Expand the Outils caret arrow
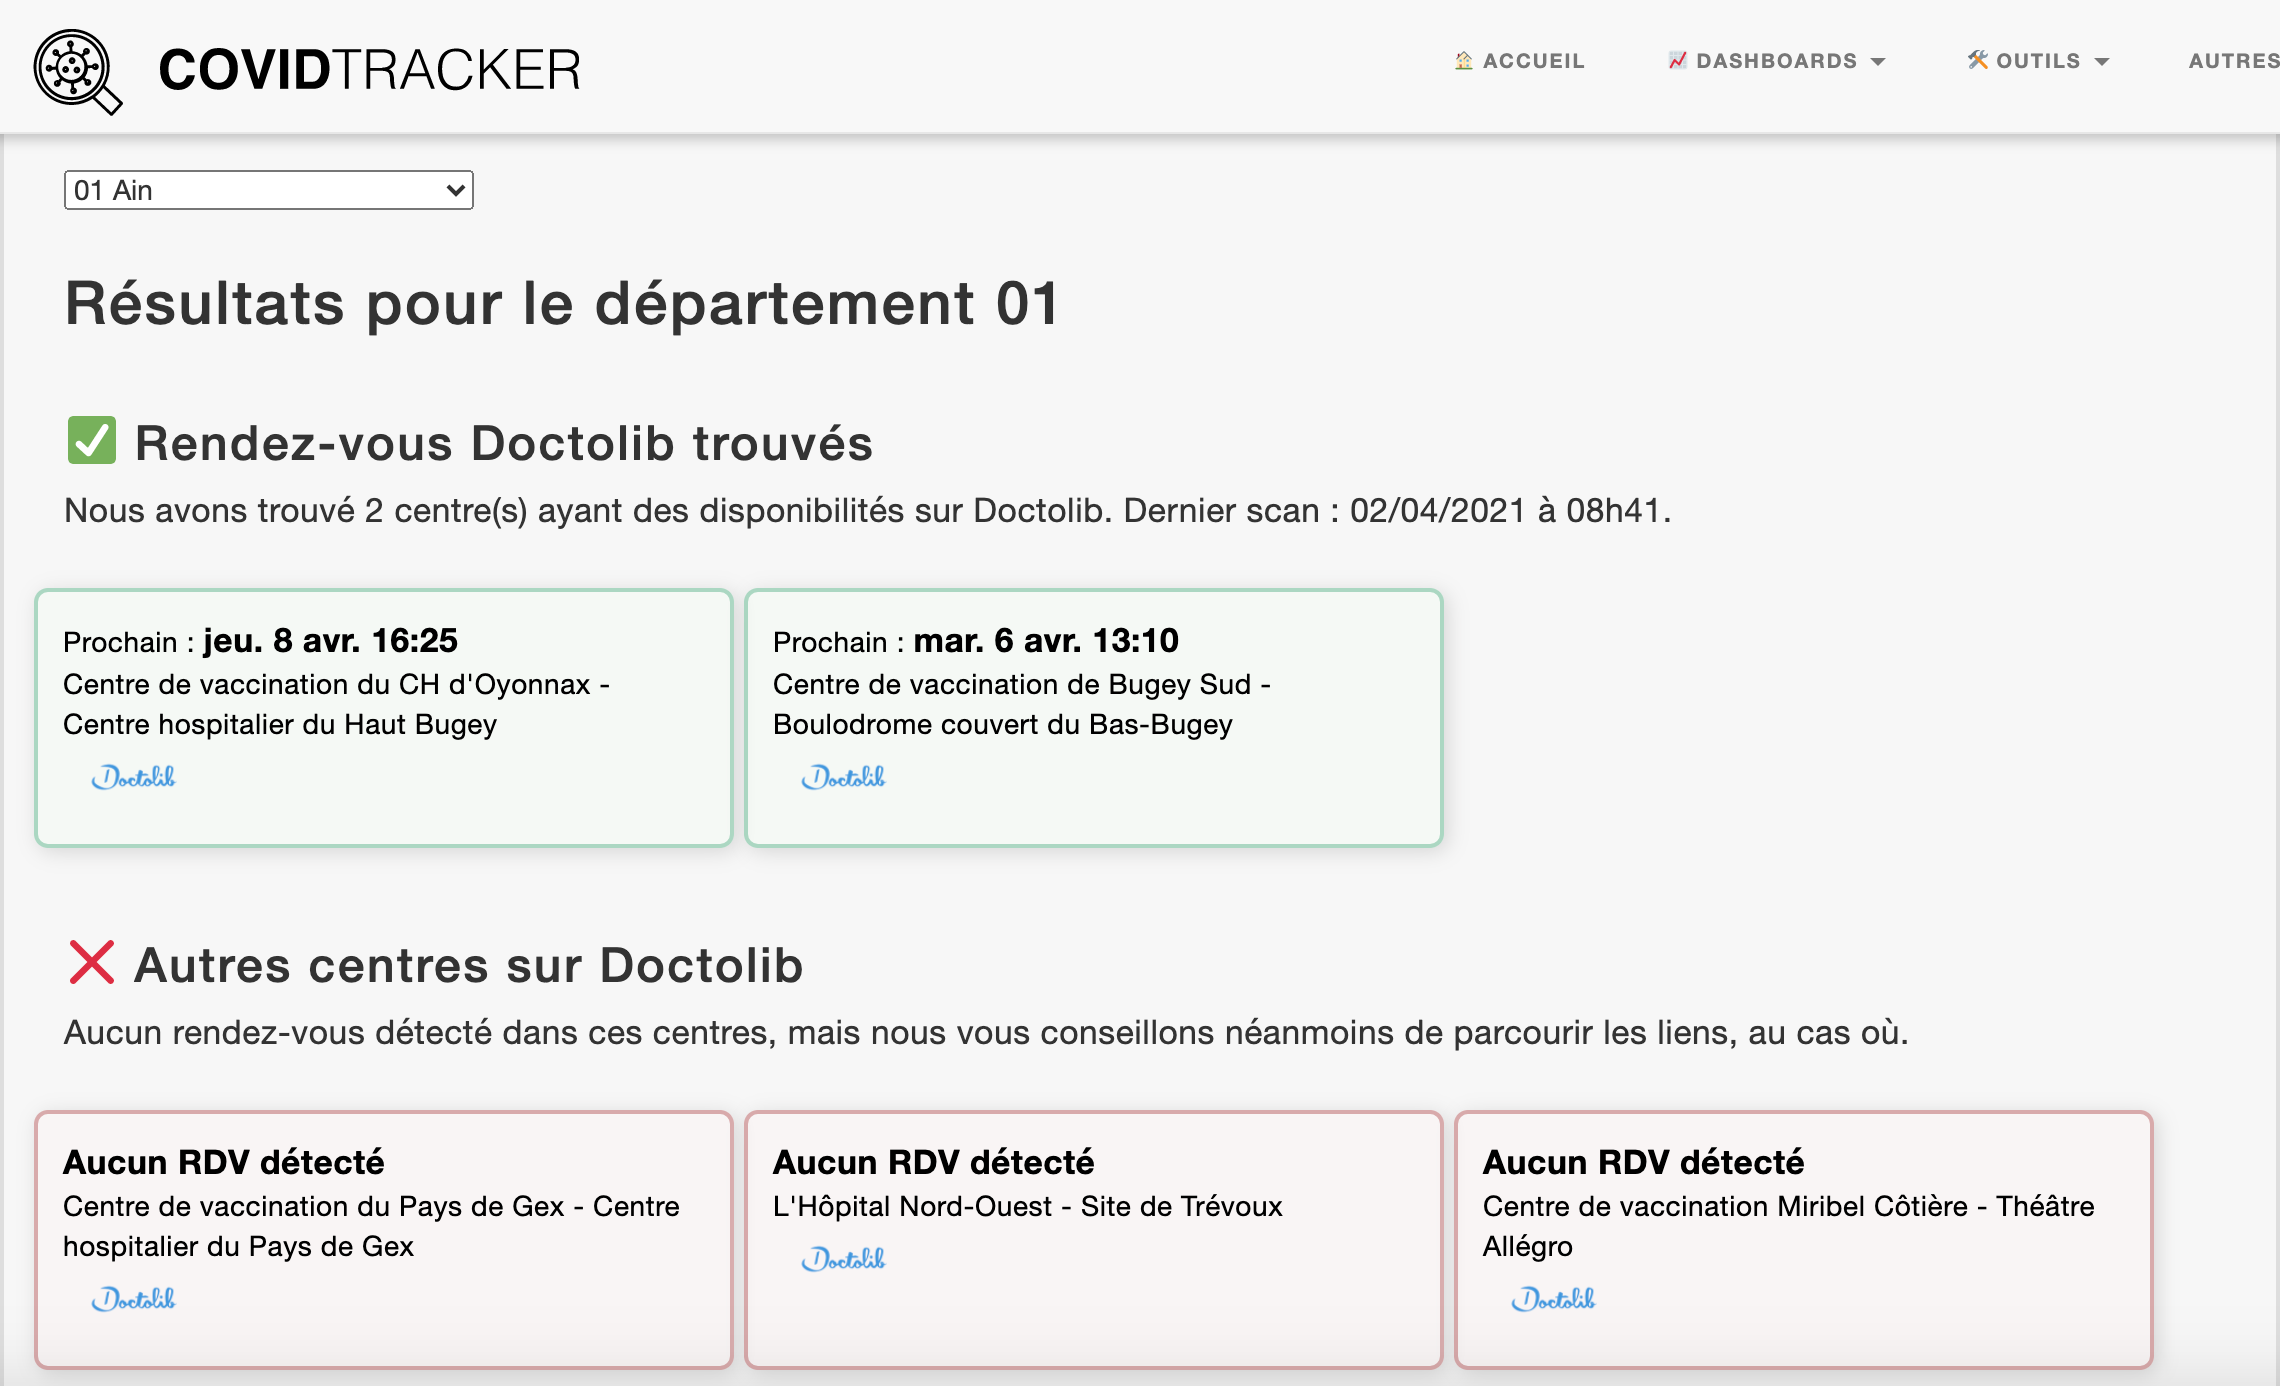The height and width of the screenshot is (1386, 2280). [x=2102, y=62]
